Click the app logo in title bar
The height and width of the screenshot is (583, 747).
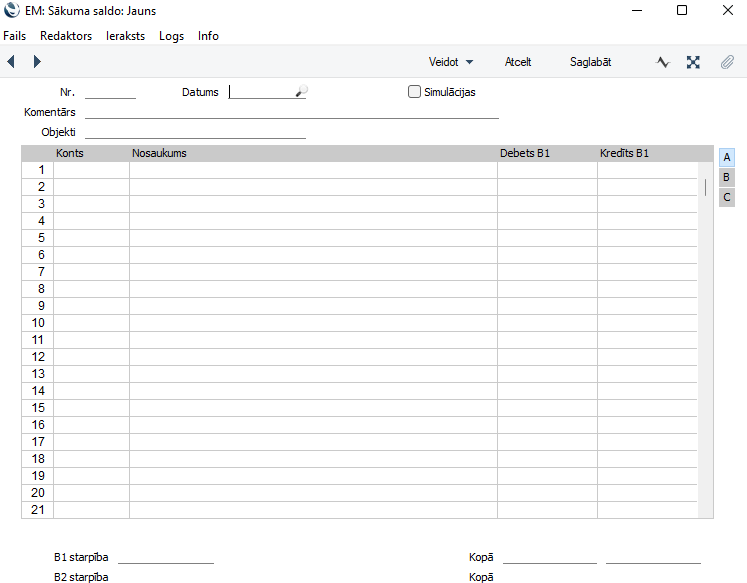(12, 11)
